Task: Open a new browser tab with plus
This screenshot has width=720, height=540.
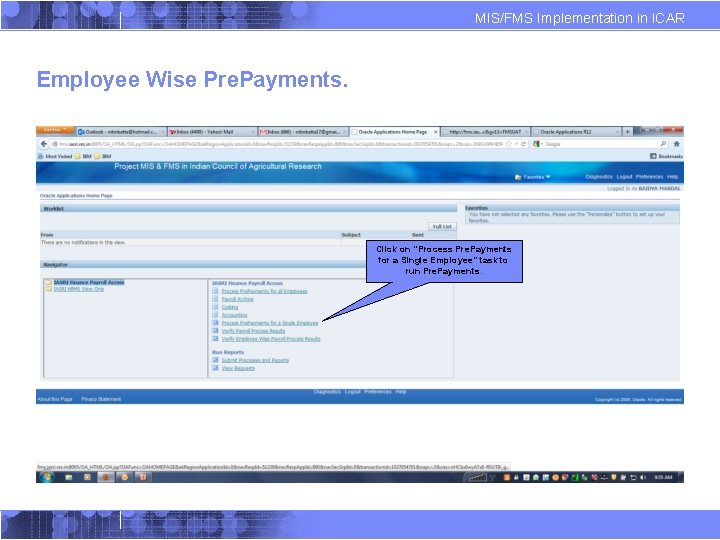Action: (x=627, y=132)
